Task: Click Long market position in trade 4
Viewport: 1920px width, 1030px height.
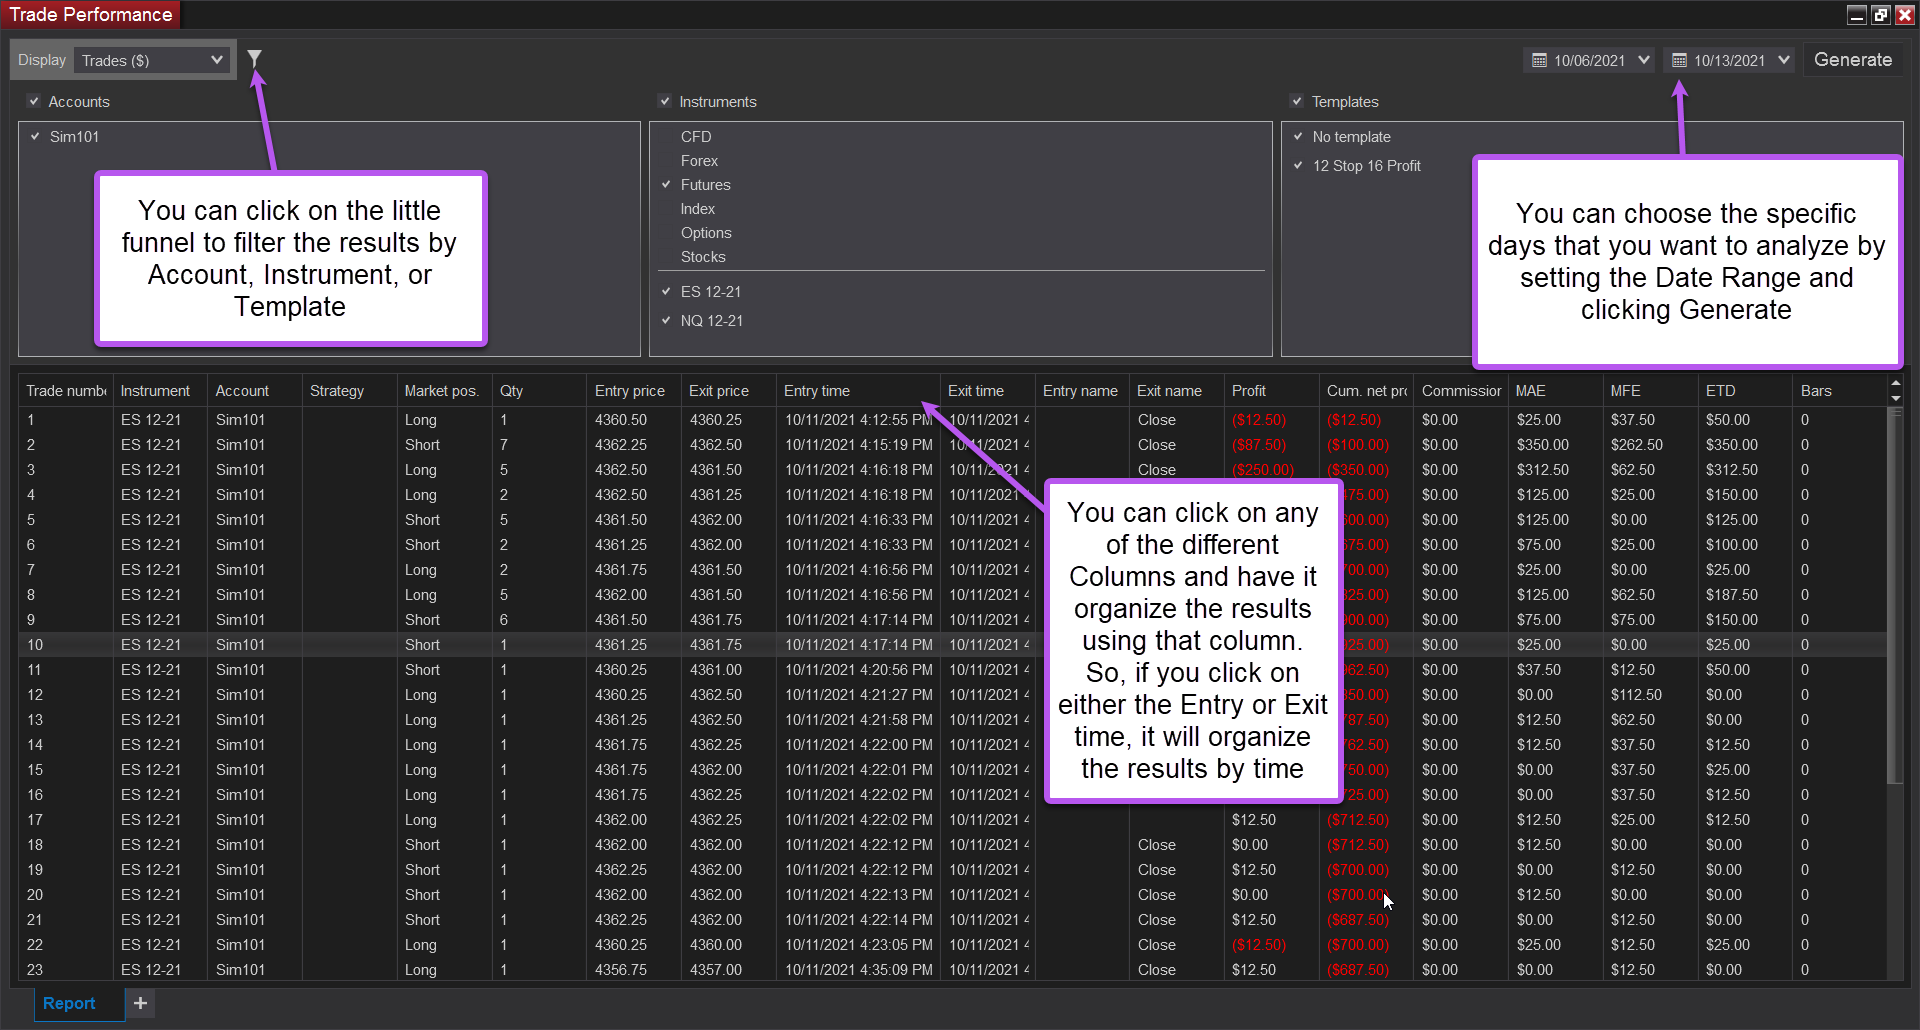Action: point(421,495)
